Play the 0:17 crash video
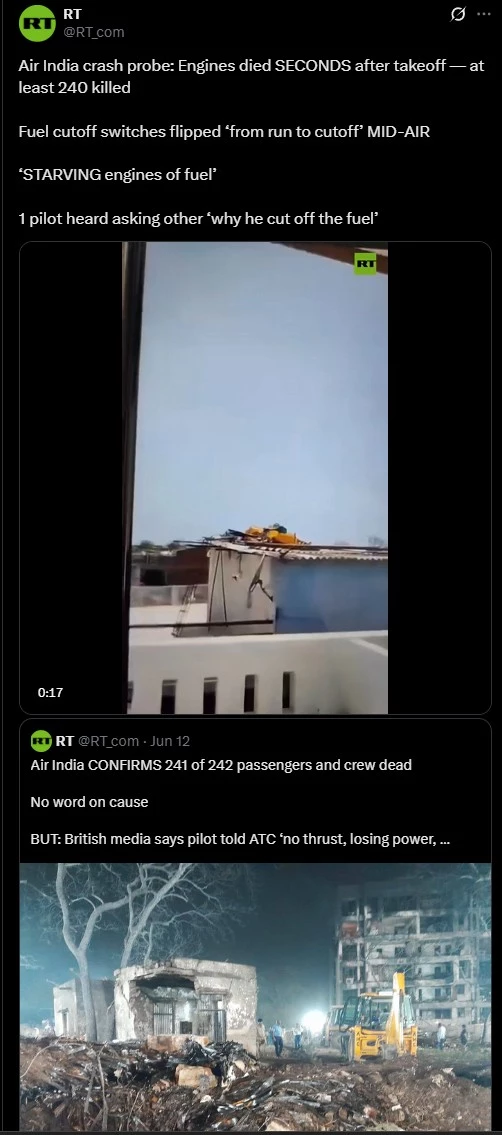The width and height of the screenshot is (502, 1135). coord(255,478)
